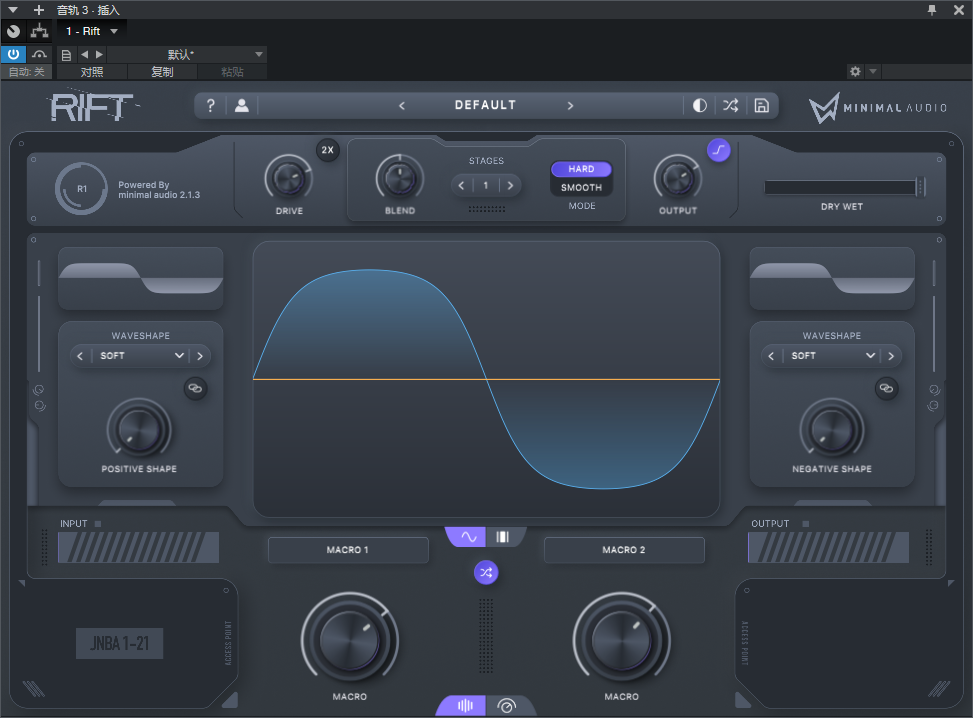Toggle the light/dark theme icon
This screenshot has width=973, height=718.
pos(699,105)
